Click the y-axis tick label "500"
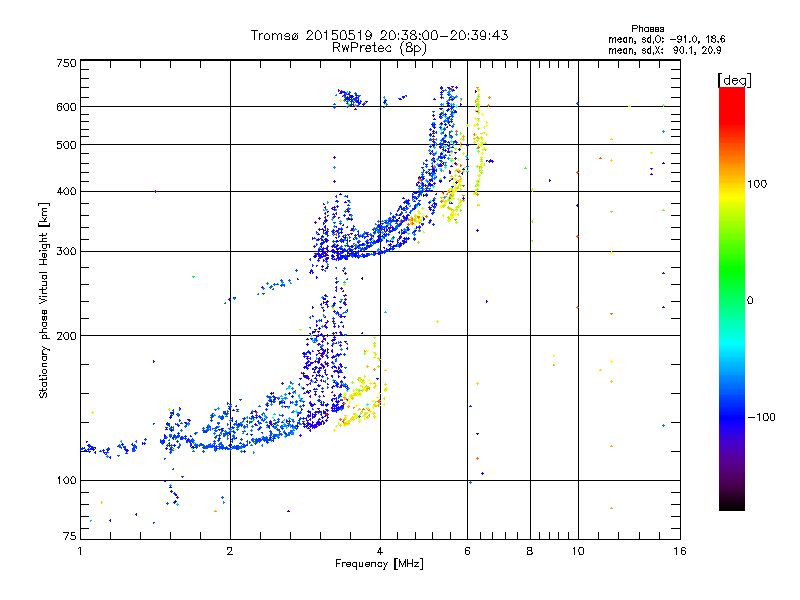The width and height of the screenshot is (800, 600). click(66, 145)
